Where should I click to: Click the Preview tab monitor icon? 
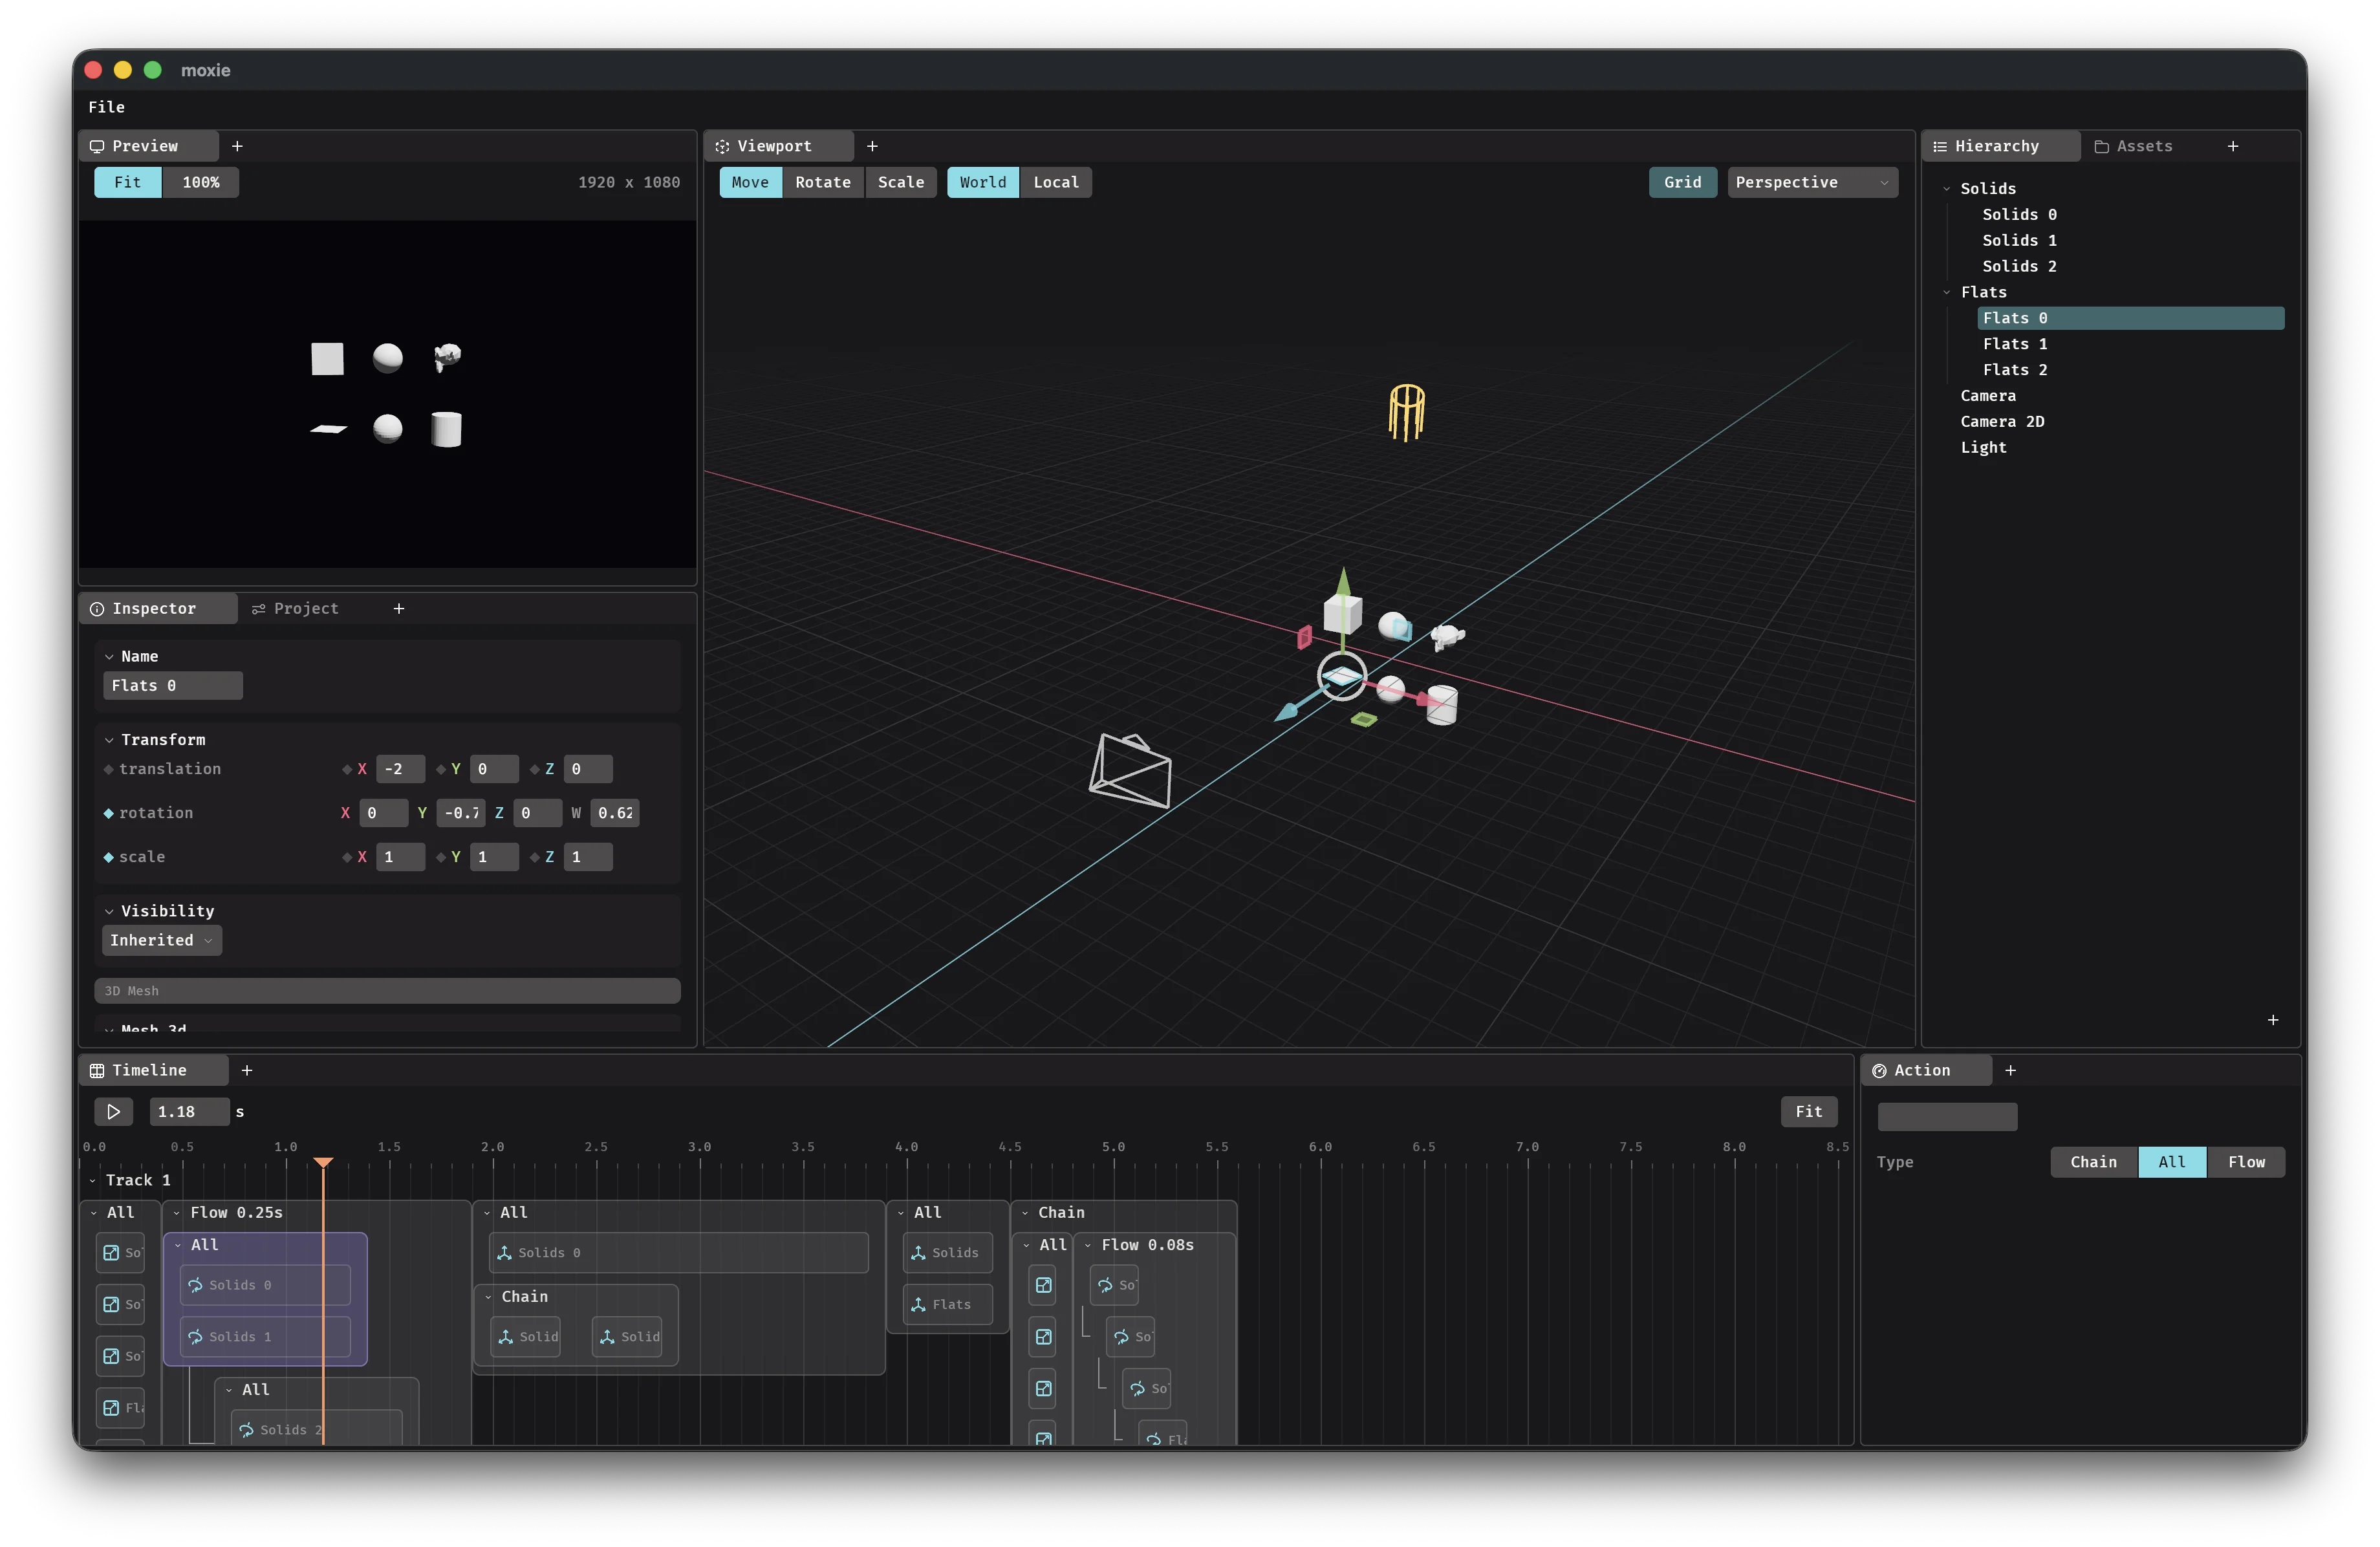[97, 146]
